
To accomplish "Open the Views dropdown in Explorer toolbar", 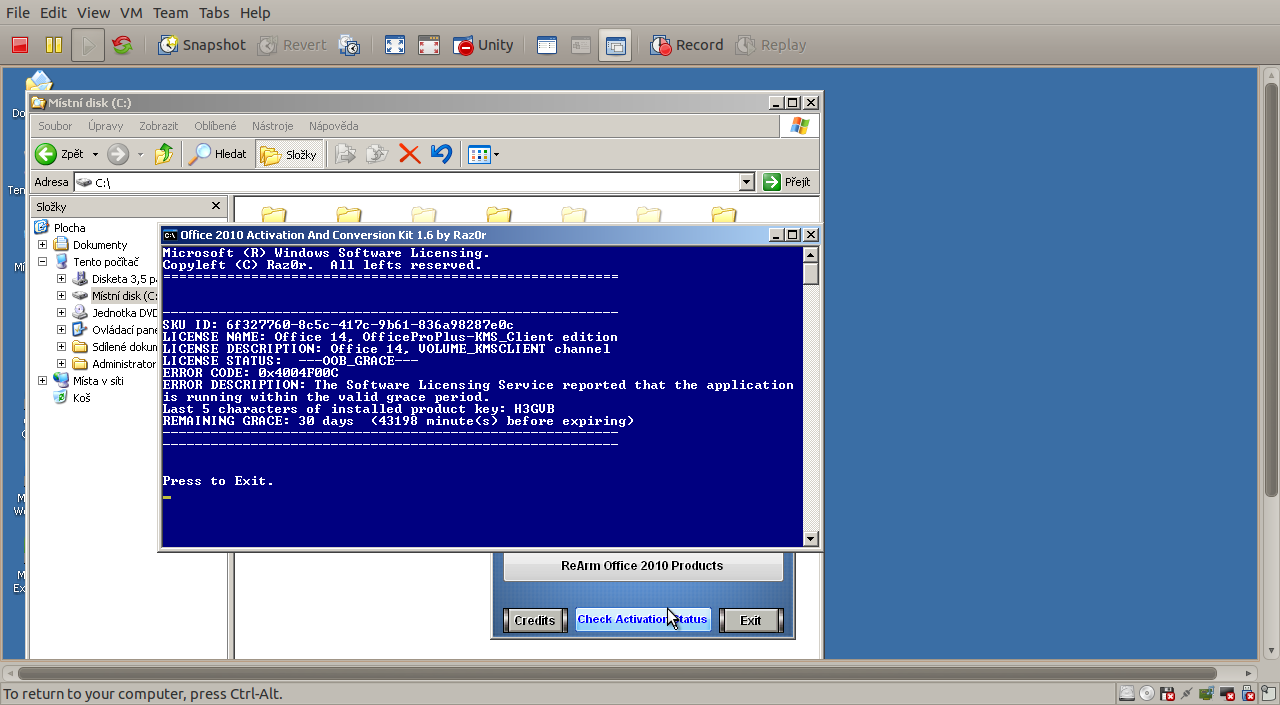I will [483, 154].
